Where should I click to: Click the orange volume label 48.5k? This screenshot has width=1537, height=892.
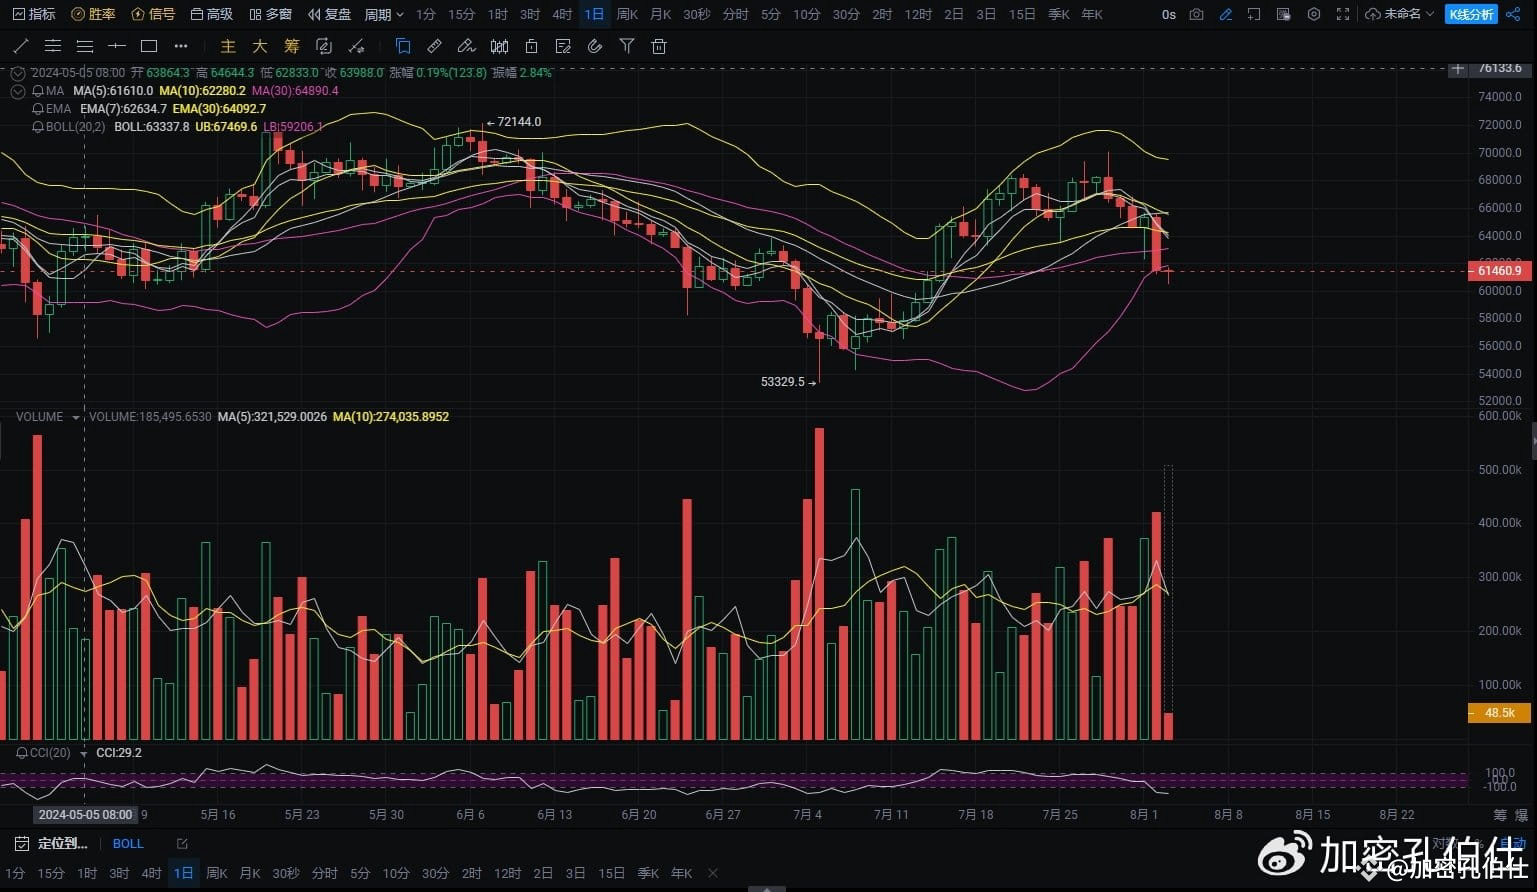click(x=1498, y=713)
